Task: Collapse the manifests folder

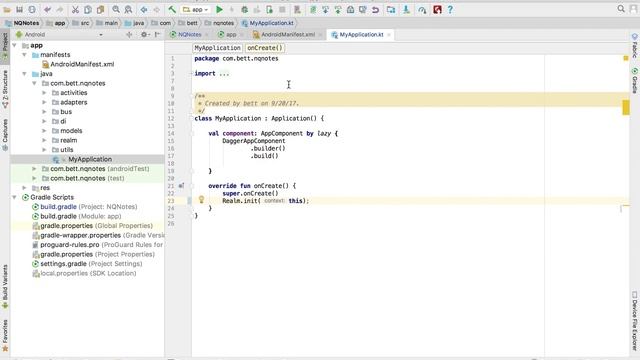Action: coord(24,55)
